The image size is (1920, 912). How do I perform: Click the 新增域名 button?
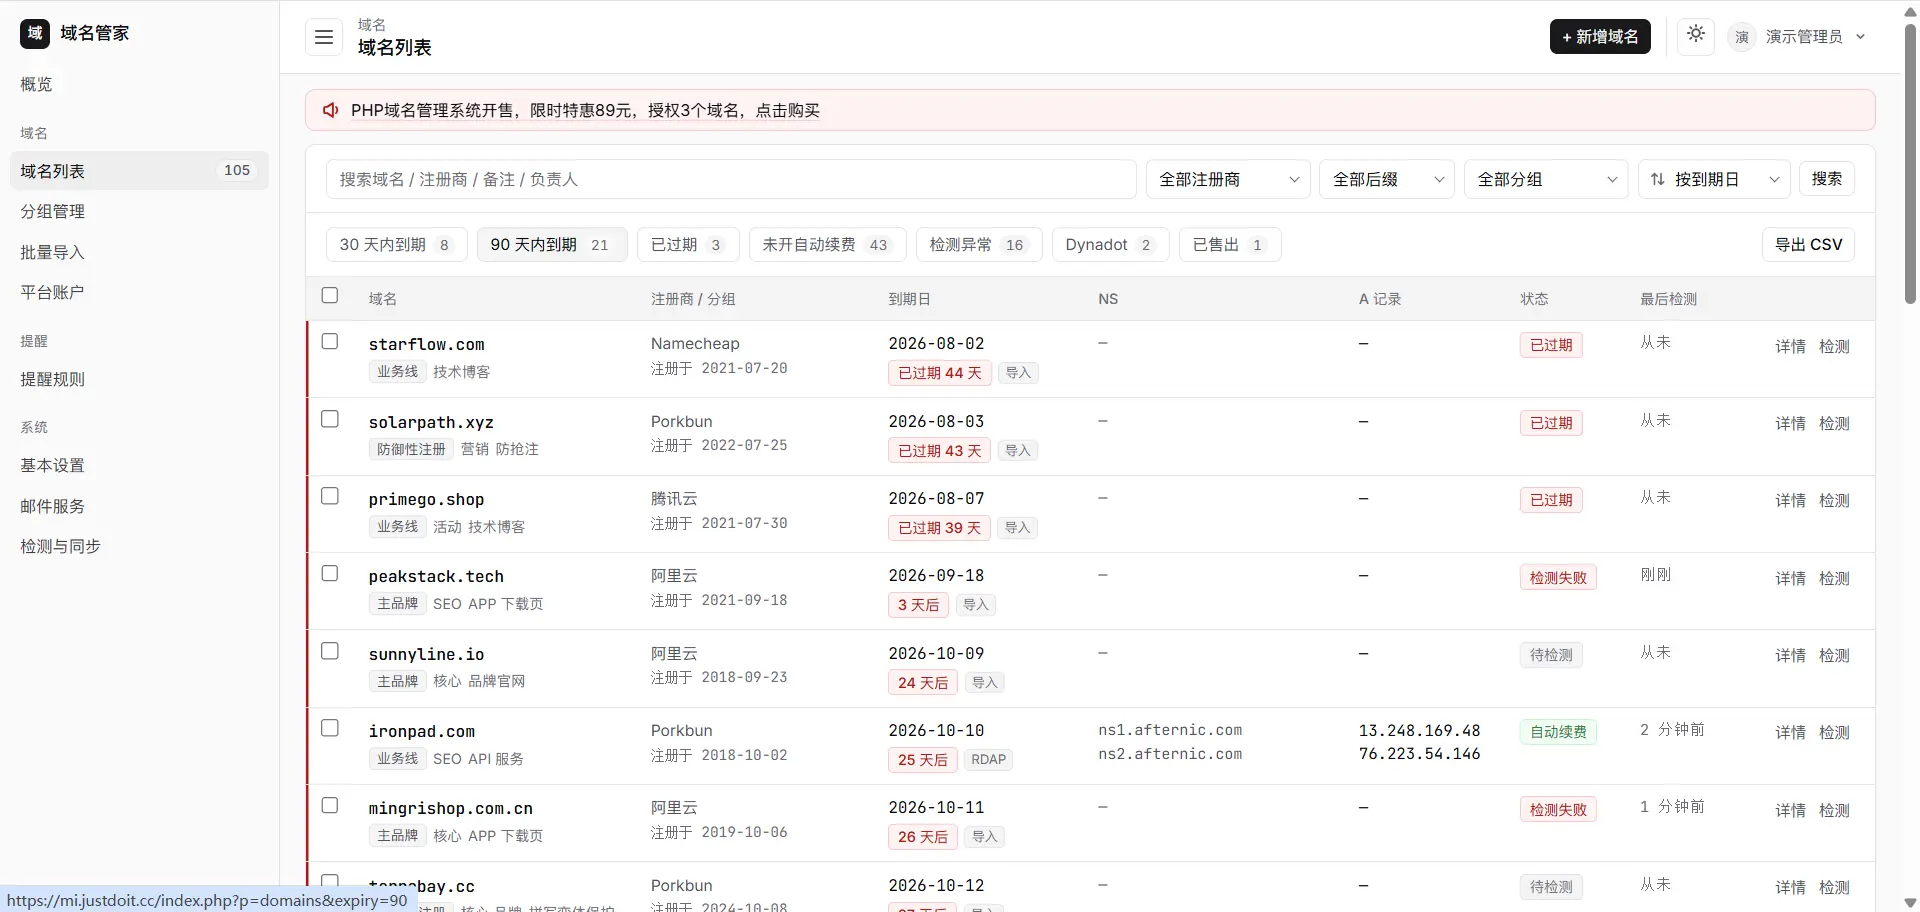pyautogui.click(x=1600, y=37)
